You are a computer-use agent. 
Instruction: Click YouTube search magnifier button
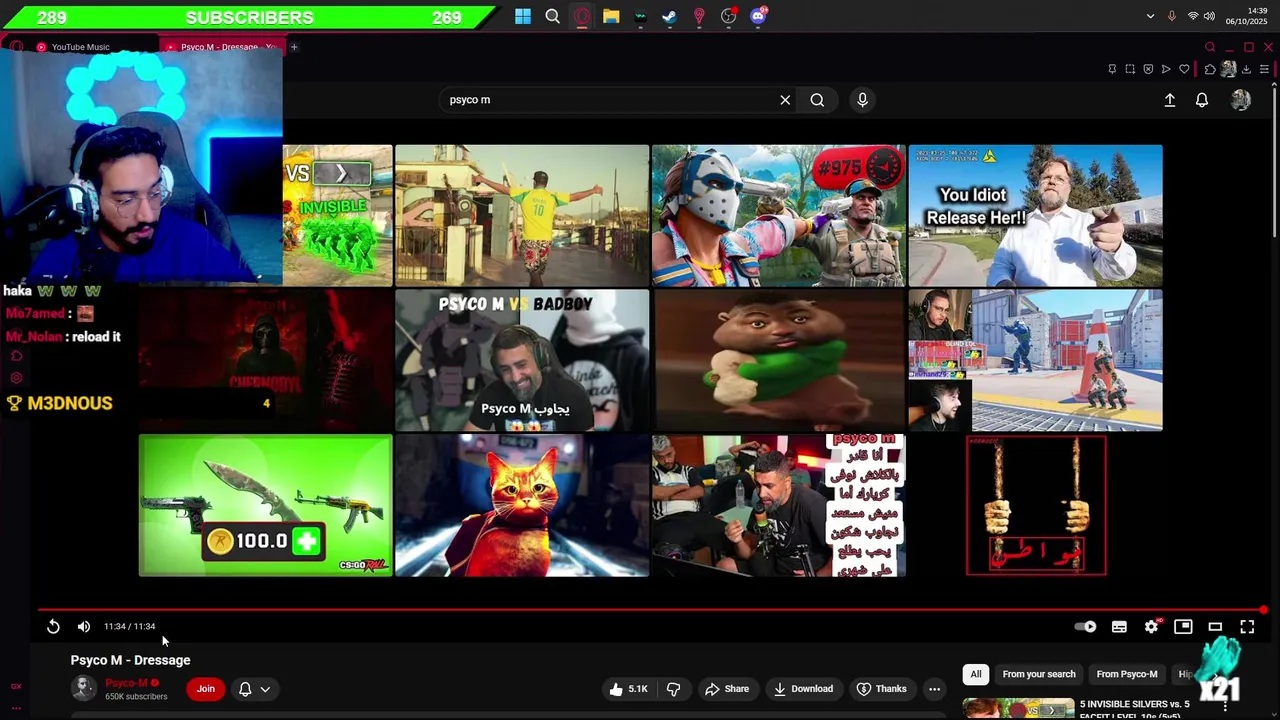pyautogui.click(x=817, y=100)
